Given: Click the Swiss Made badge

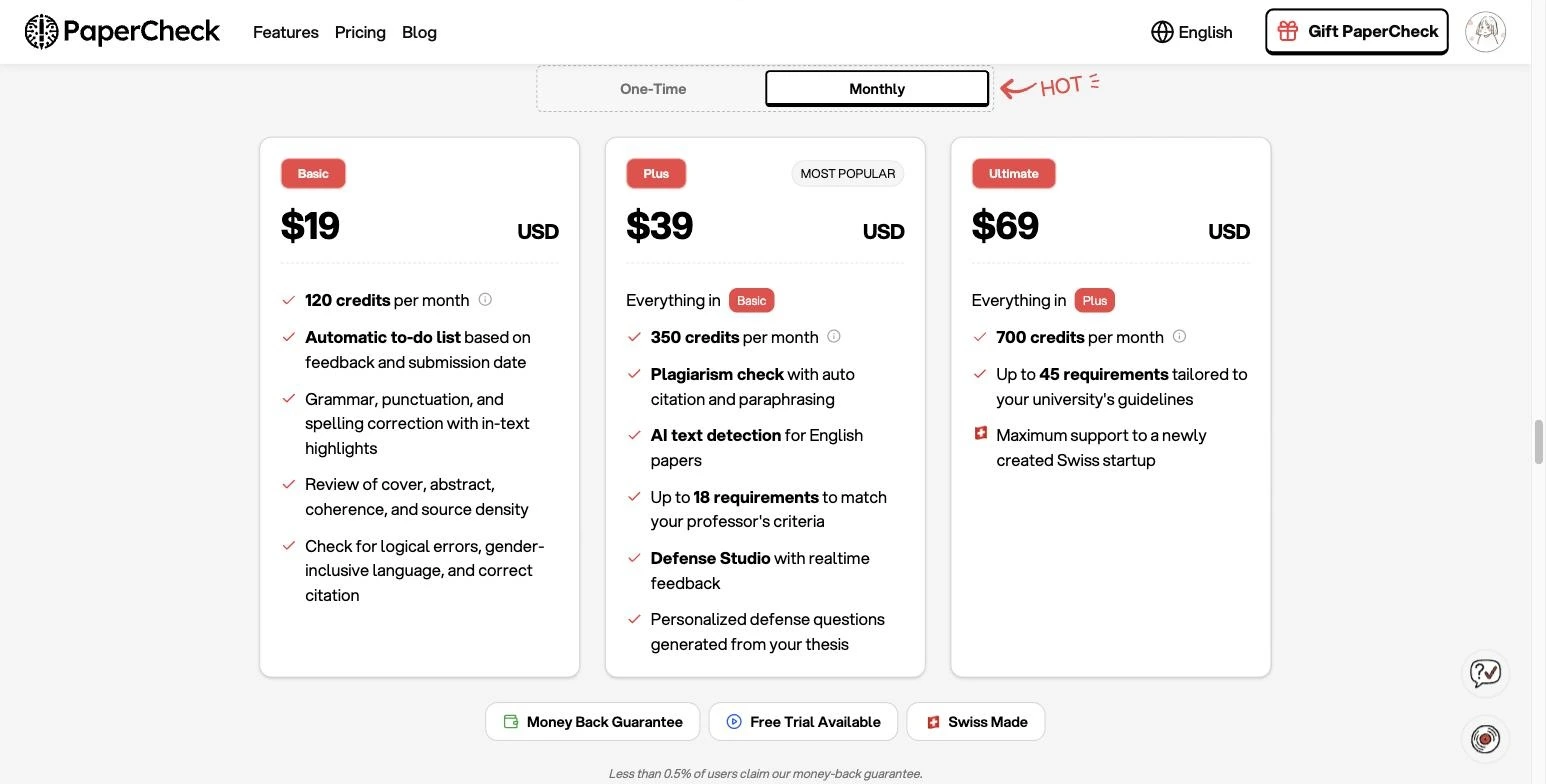Looking at the screenshot, I should (x=976, y=722).
